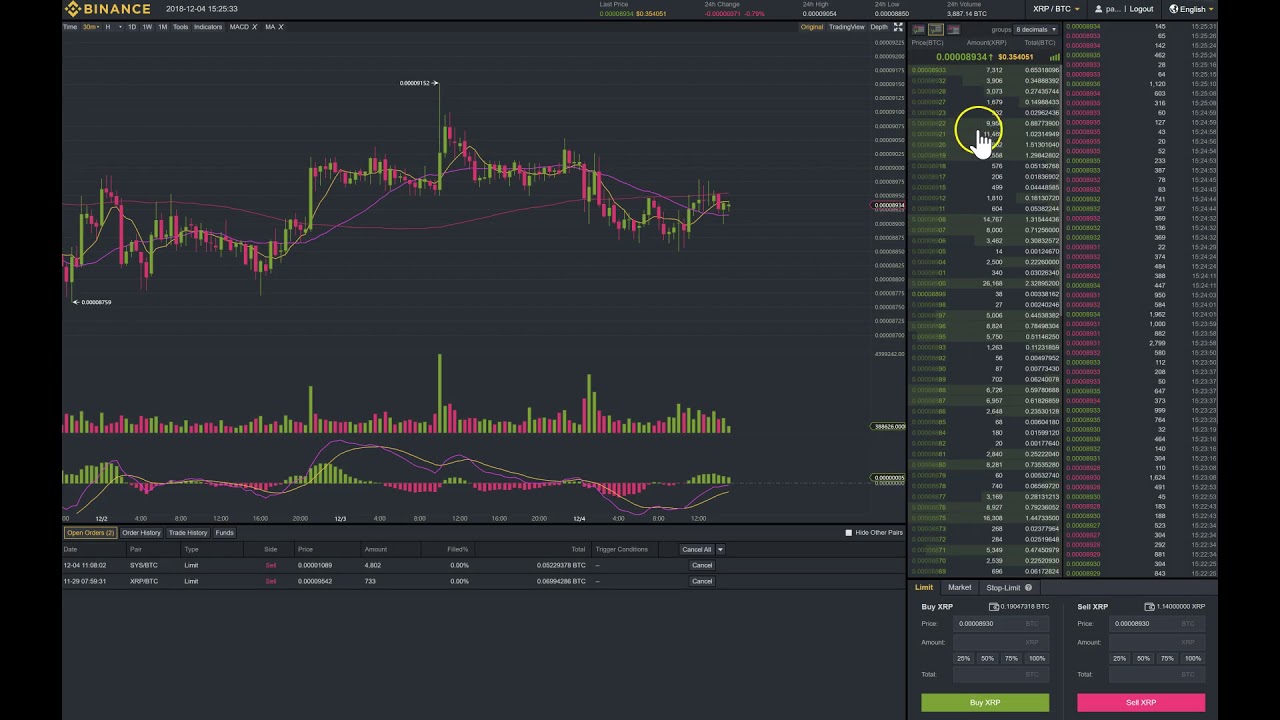Open the English language dropdown
Viewport: 1280px width, 720px height.
(x=1191, y=9)
